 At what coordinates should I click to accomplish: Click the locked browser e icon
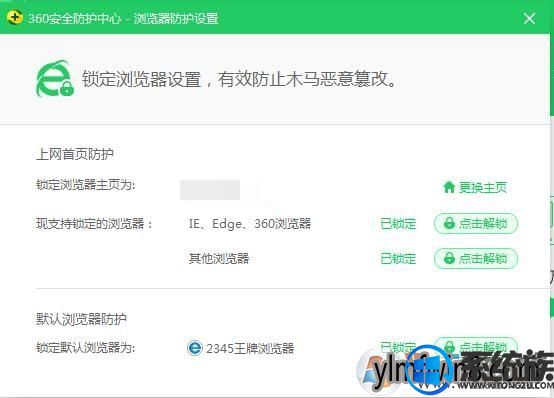pos(55,78)
